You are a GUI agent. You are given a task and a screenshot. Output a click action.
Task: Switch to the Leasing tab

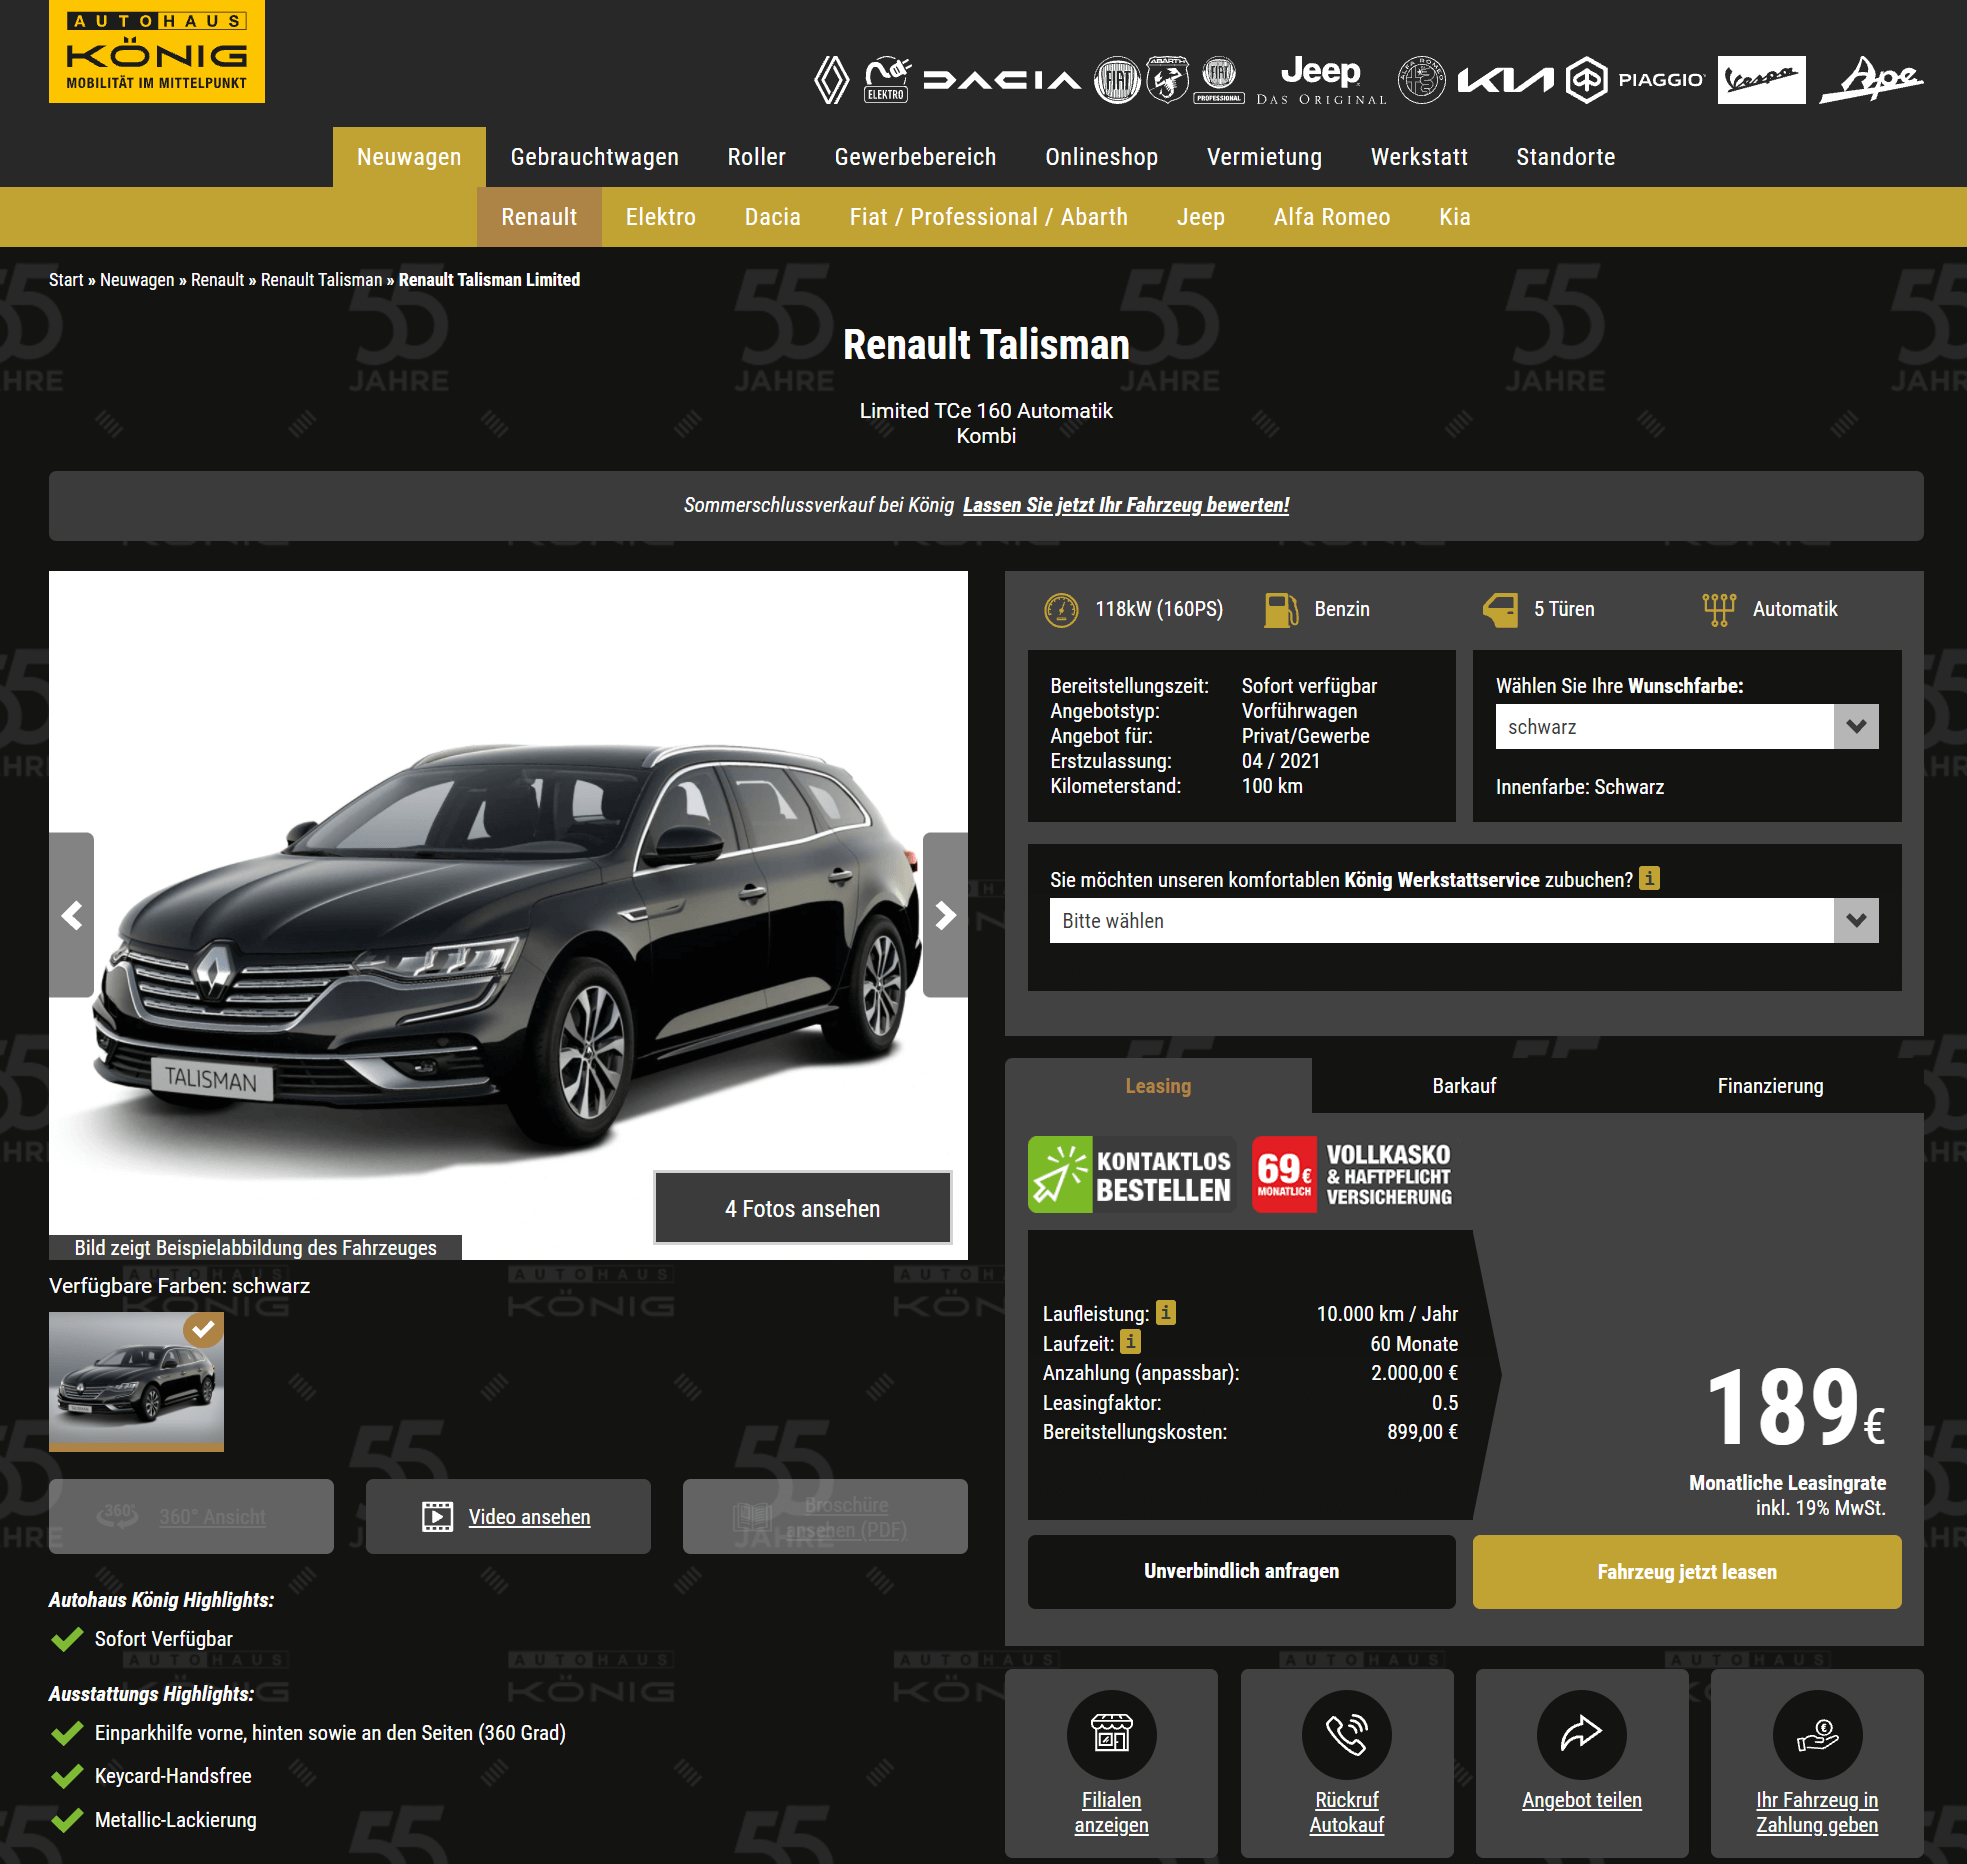[x=1158, y=1086]
